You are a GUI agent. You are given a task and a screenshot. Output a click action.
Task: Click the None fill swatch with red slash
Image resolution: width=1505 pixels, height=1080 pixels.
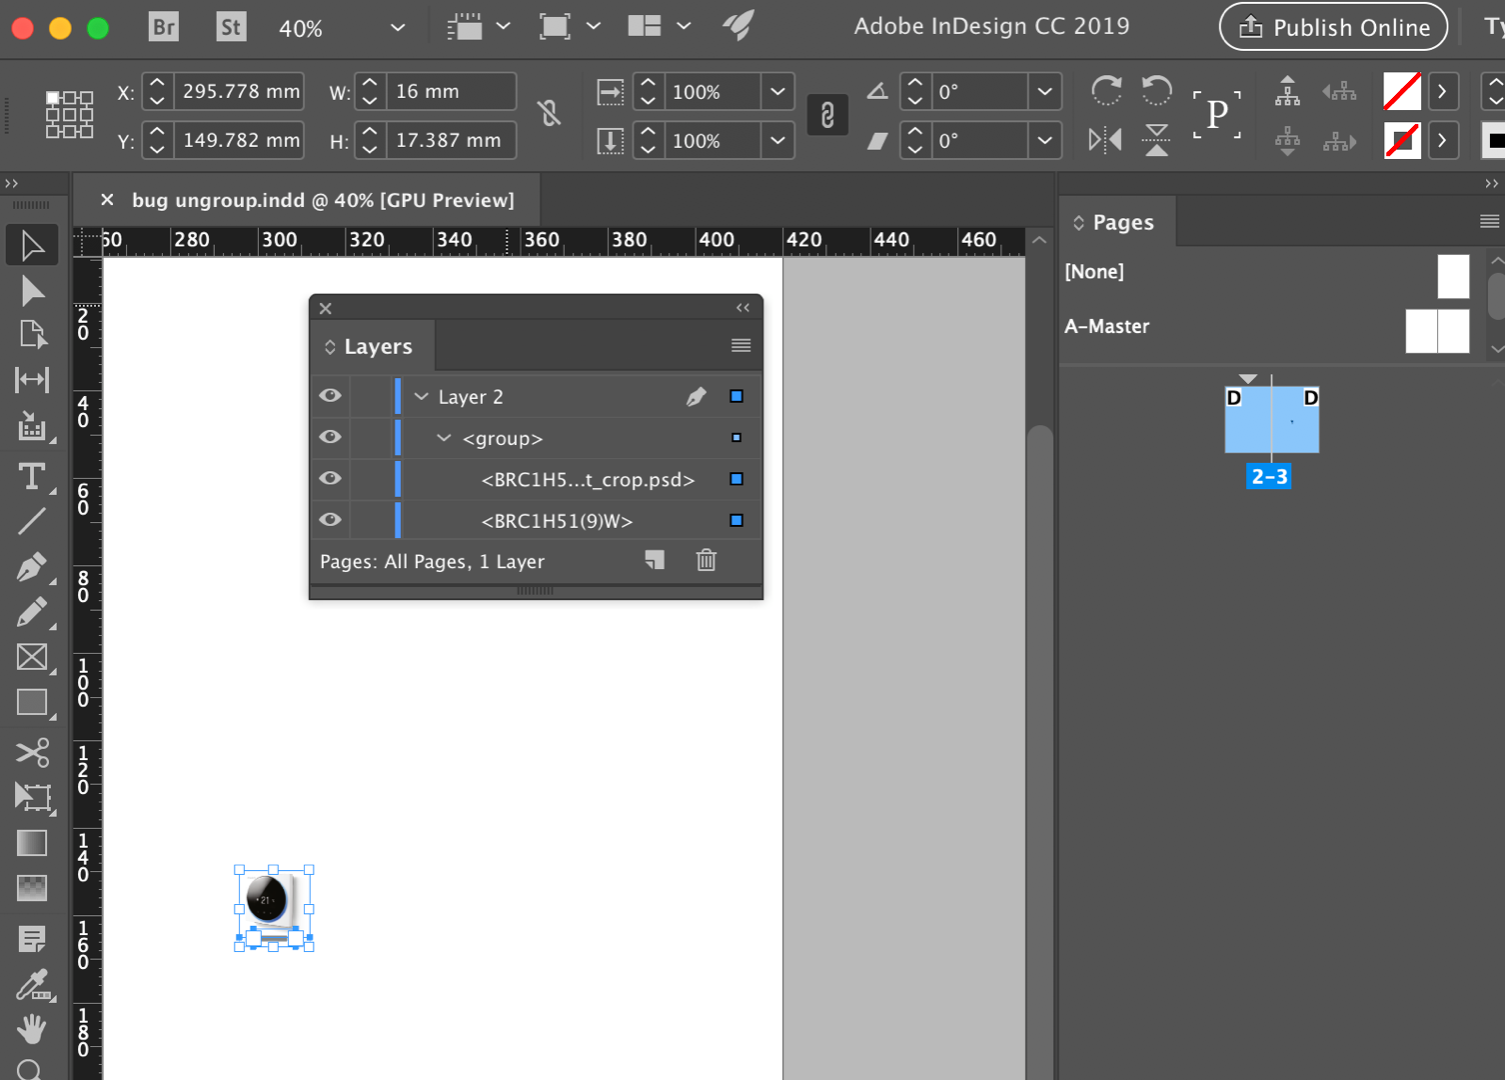[1401, 91]
